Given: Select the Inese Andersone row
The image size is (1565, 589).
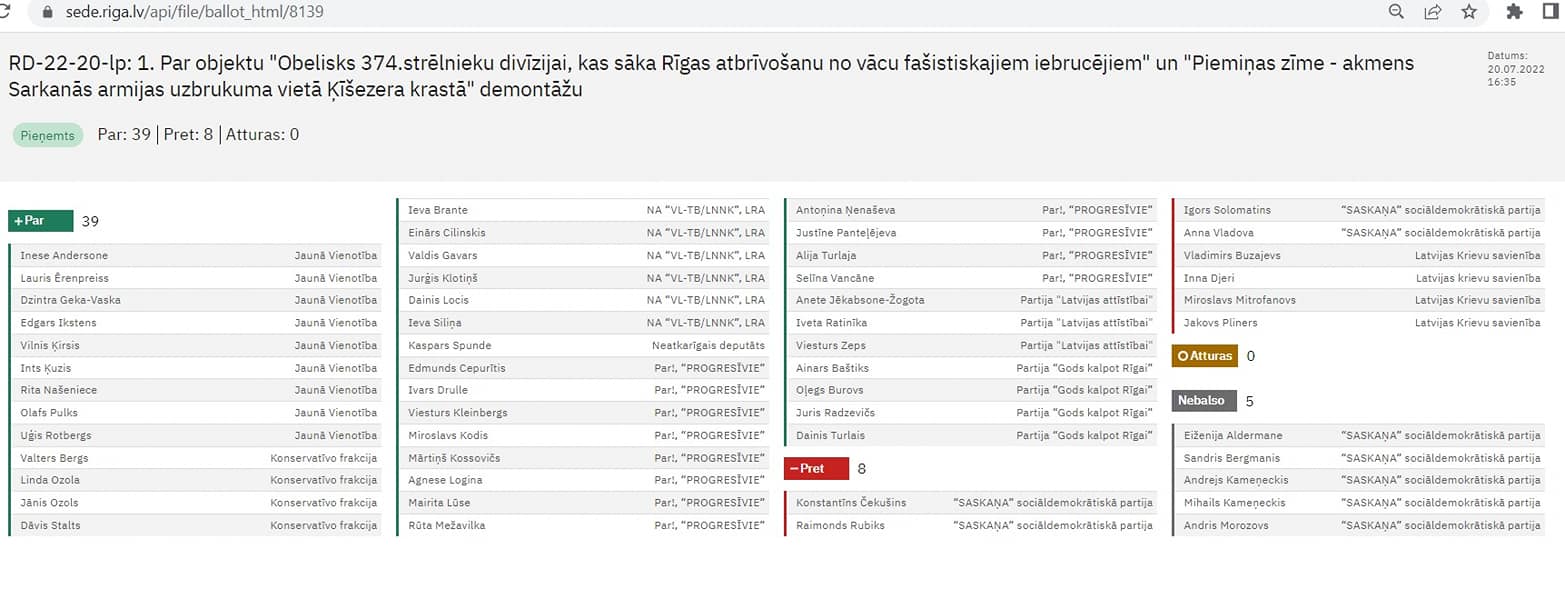Looking at the screenshot, I should (x=196, y=255).
